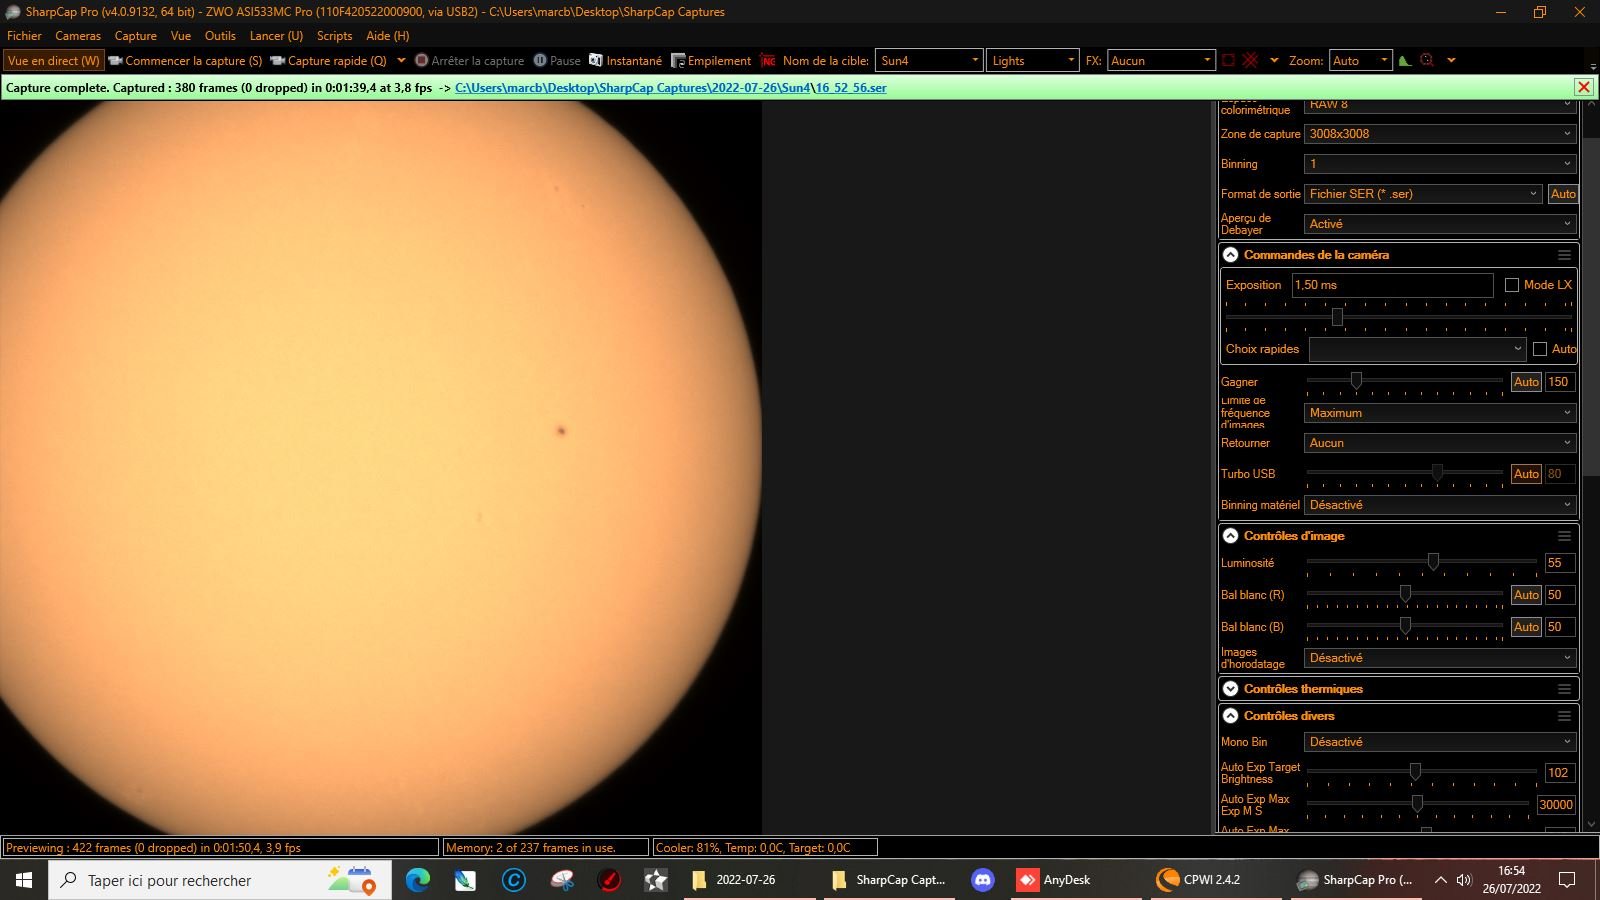
Task: Open the Binning dropdown
Action: click(1440, 164)
